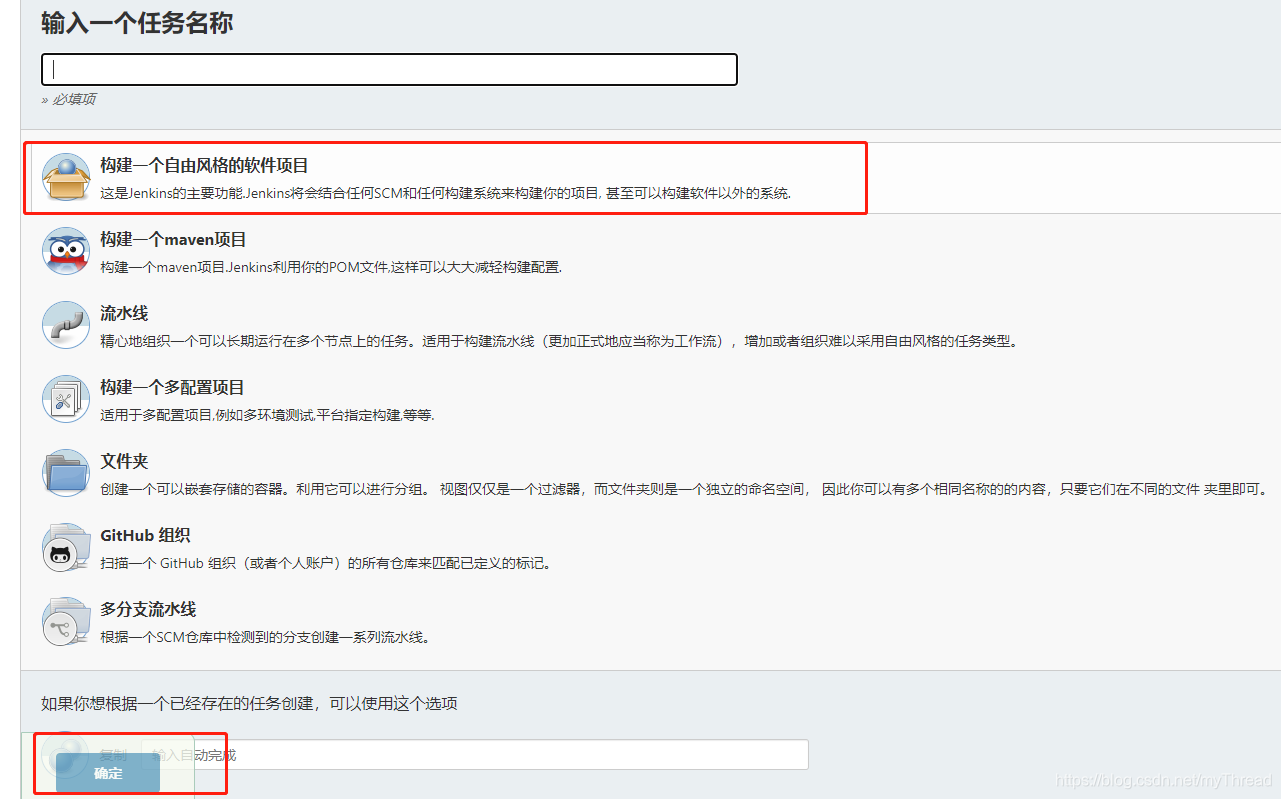
Task: Click the maven project POM description
Action: tap(331, 268)
